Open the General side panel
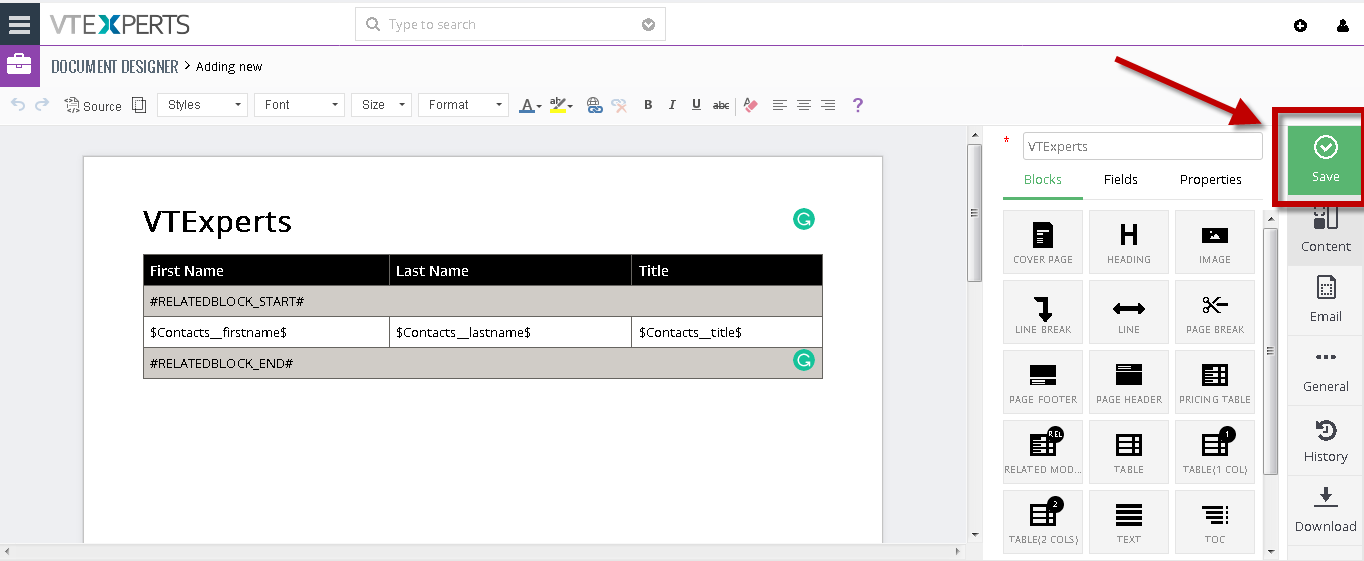Viewport: 1364px width, 561px height. click(x=1325, y=371)
